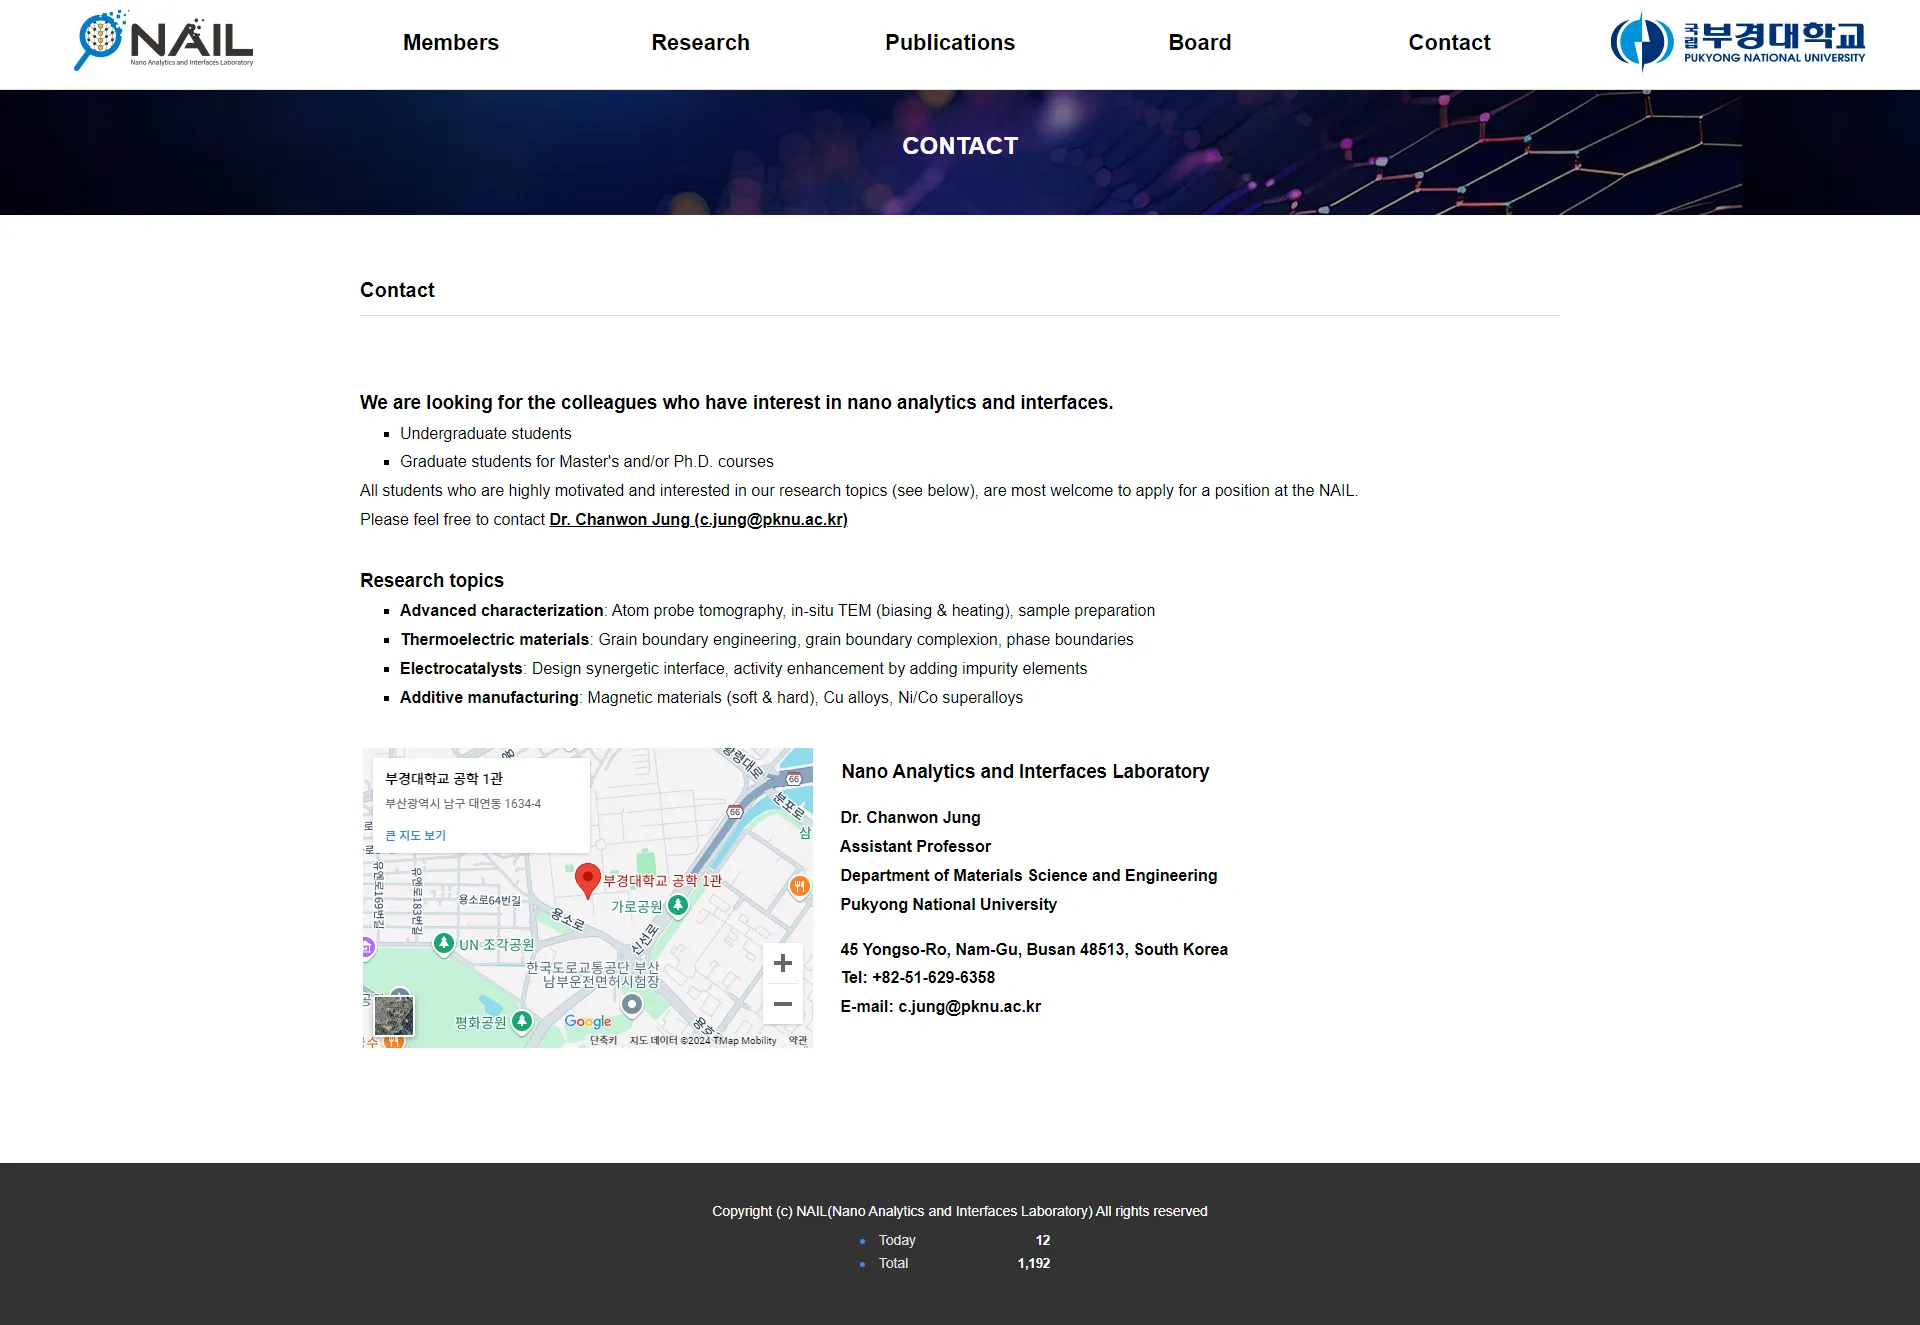
Task: Click the orange restaurant marker on map
Action: [799, 886]
